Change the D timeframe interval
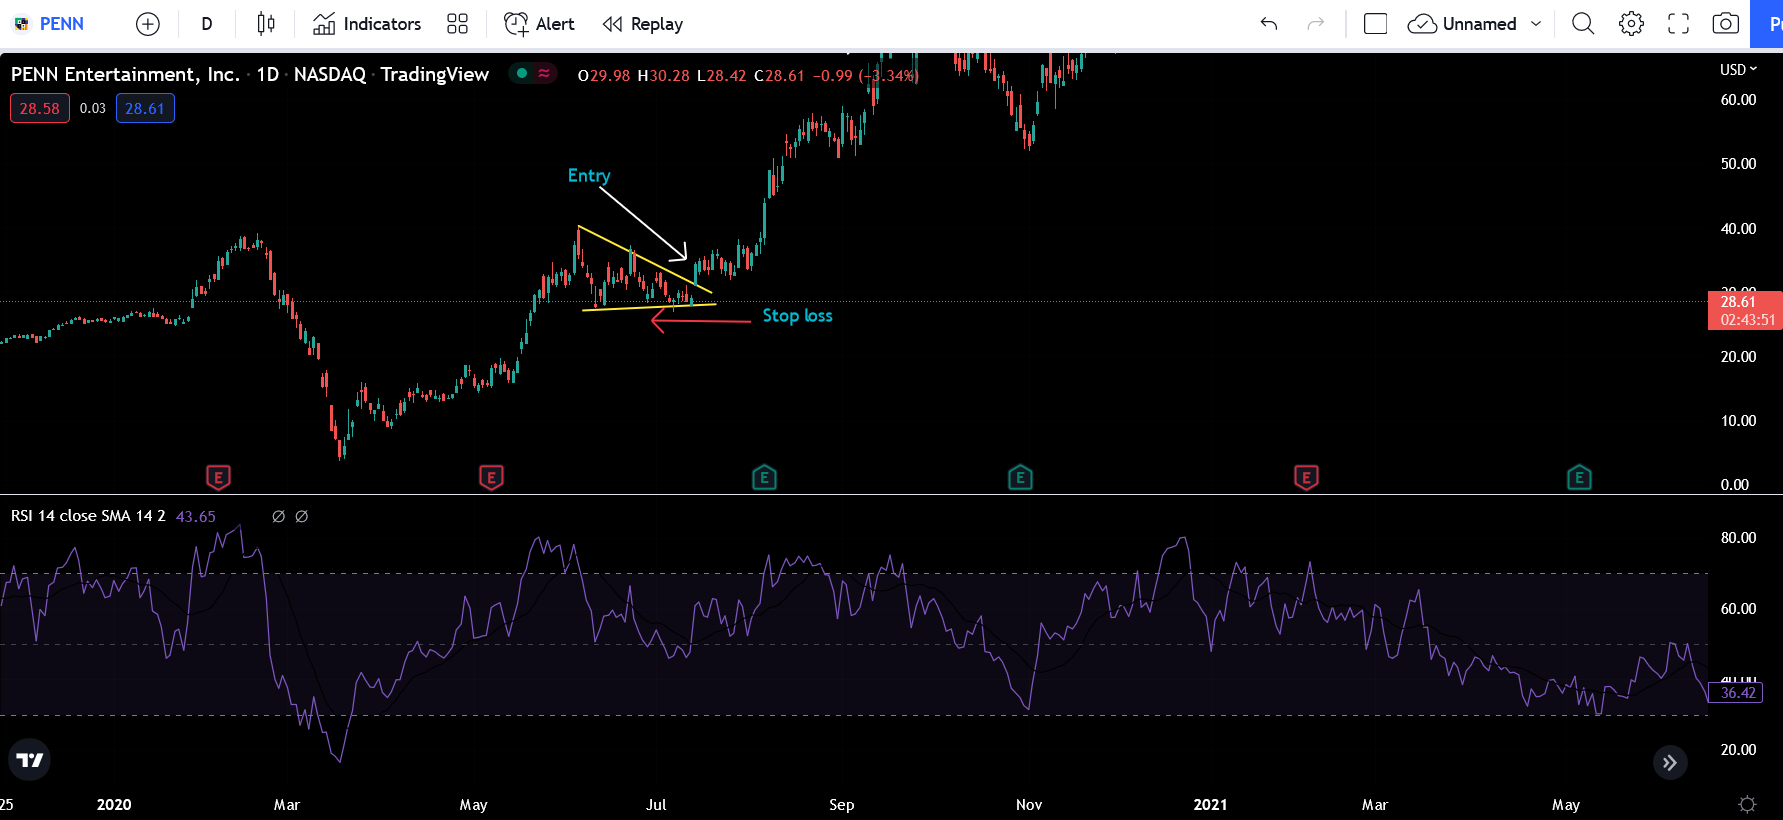1783x820 pixels. point(207,24)
